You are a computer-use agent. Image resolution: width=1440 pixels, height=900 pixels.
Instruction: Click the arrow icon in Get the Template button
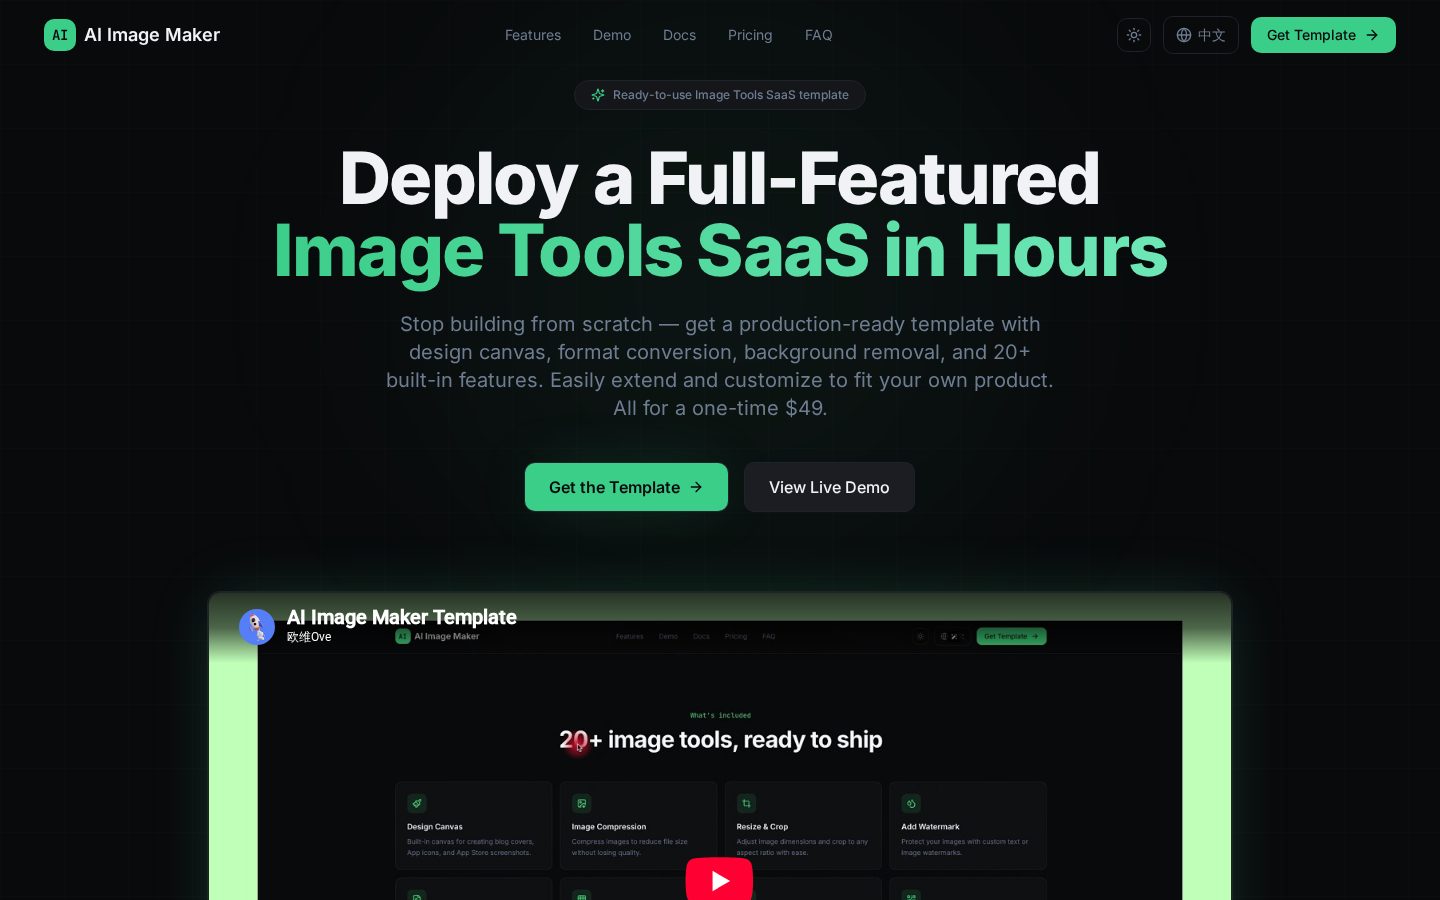pyautogui.click(x=696, y=487)
